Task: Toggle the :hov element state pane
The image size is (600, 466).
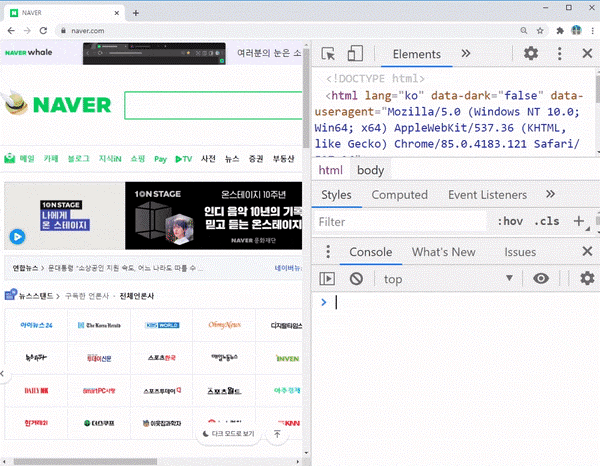Action: (x=510, y=221)
